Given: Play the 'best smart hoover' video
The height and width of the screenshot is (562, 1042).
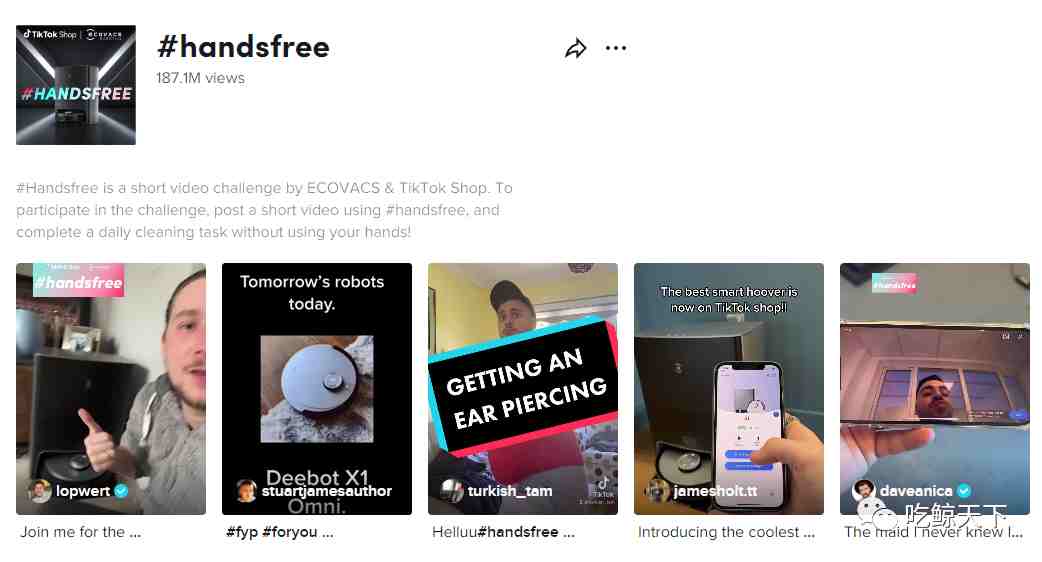Looking at the screenshot, I should (x=729, y=389).
